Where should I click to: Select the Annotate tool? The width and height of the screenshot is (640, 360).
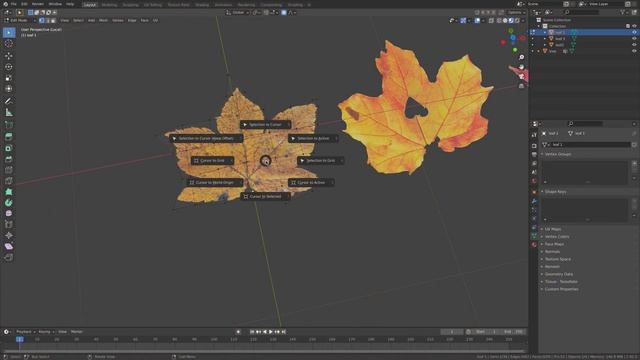point(9,101)
